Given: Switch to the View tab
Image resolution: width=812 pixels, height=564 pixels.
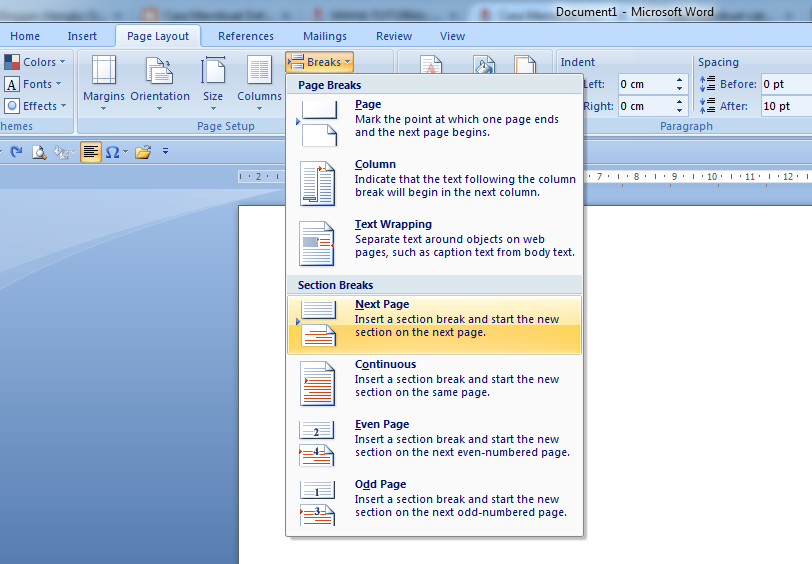Looking at the screenshot, I should pos(452,36).
